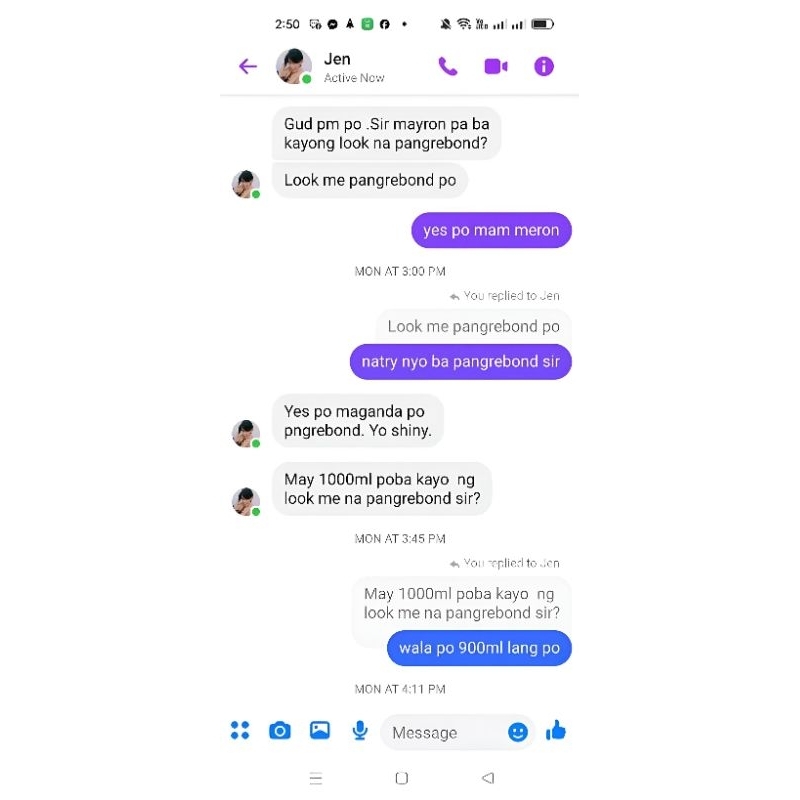Tap Jen's name in the header

coord(337,59)
